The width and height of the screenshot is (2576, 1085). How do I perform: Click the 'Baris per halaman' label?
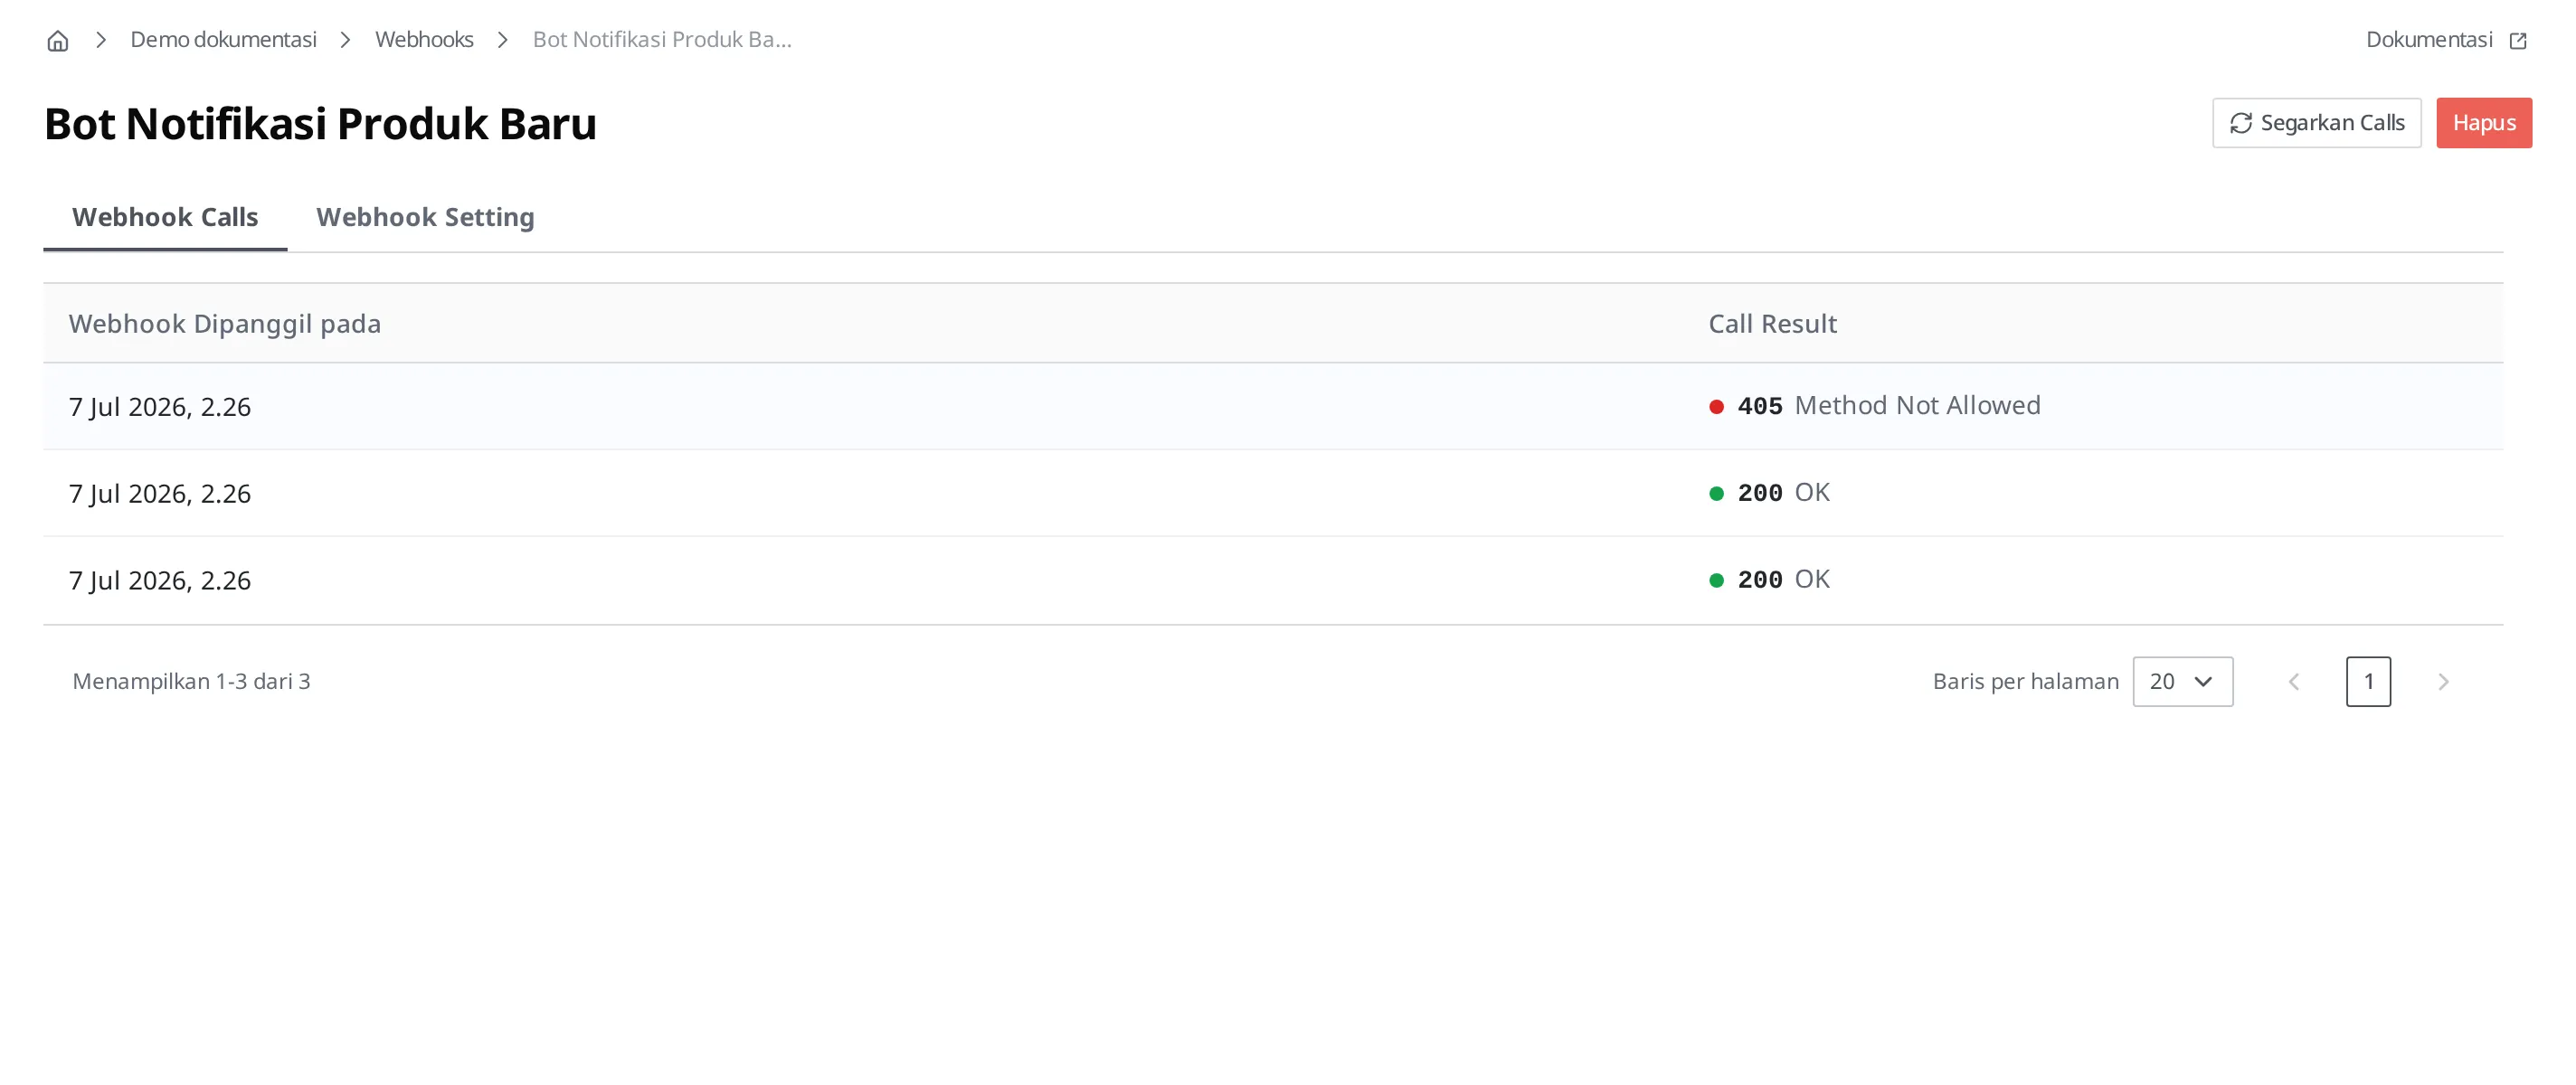[2025, 682]
